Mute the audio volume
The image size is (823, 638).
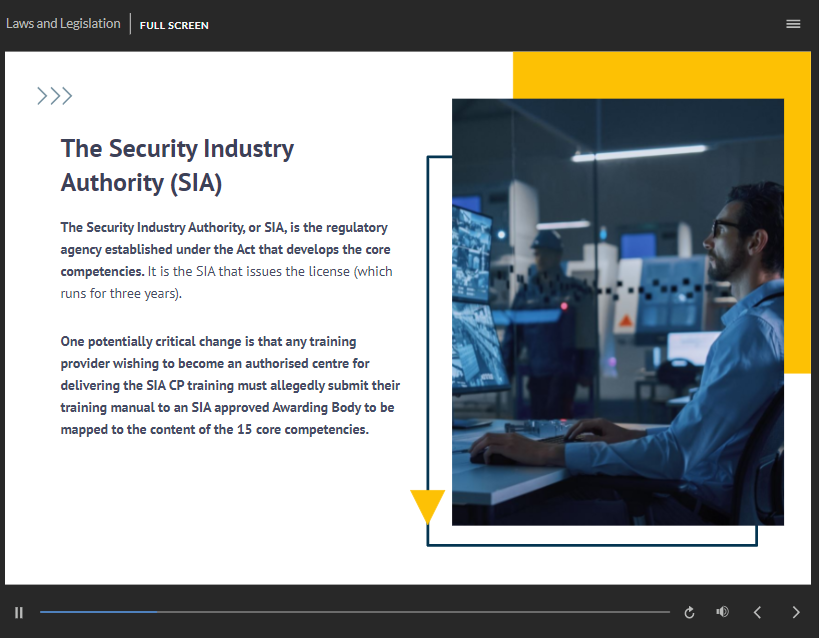click(722, 612)
